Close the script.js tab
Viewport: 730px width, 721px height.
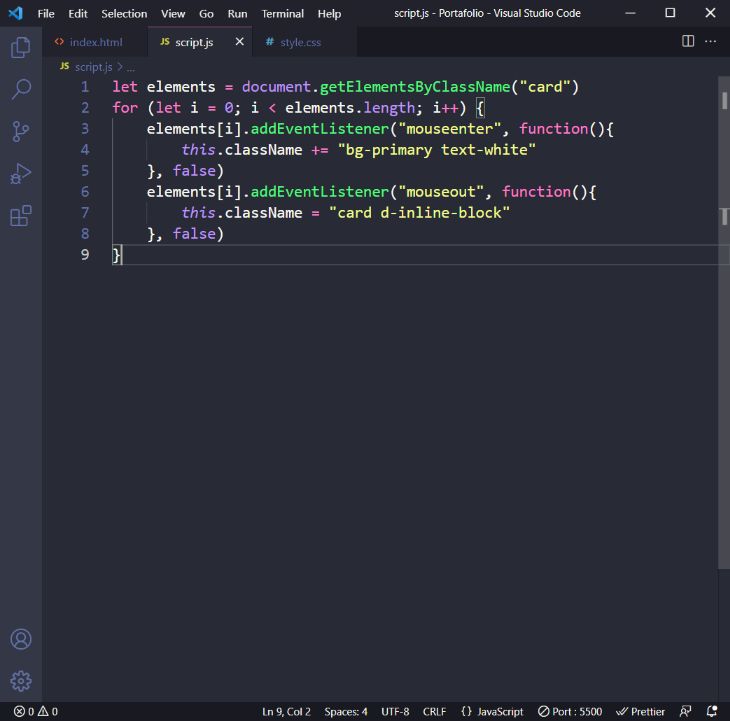click(238, 42)
